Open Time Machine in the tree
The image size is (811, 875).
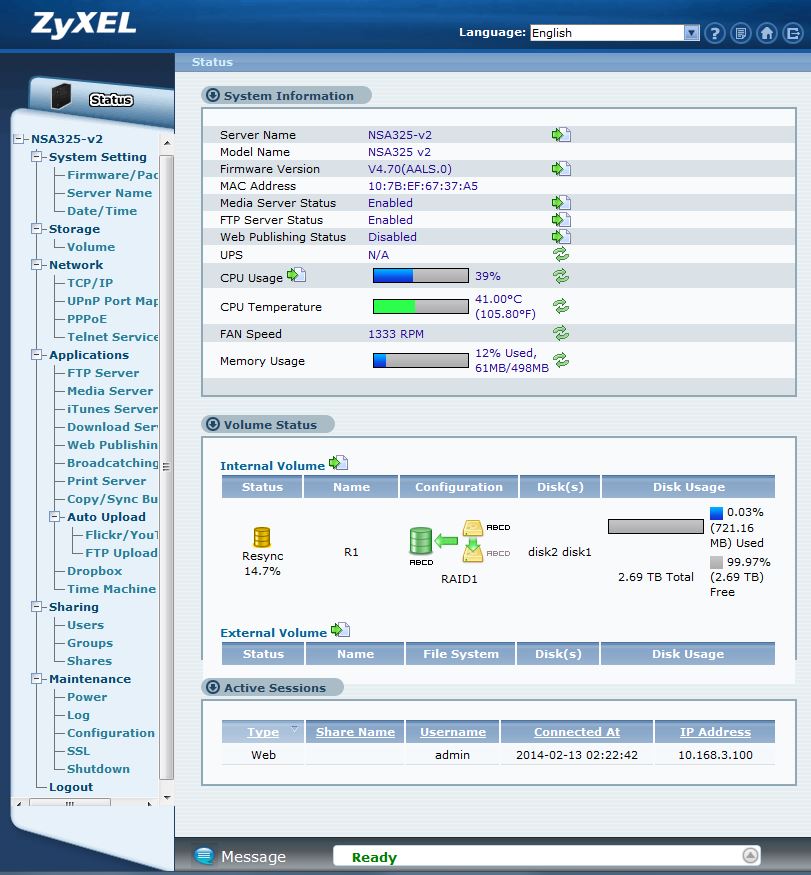click(111, 589)
